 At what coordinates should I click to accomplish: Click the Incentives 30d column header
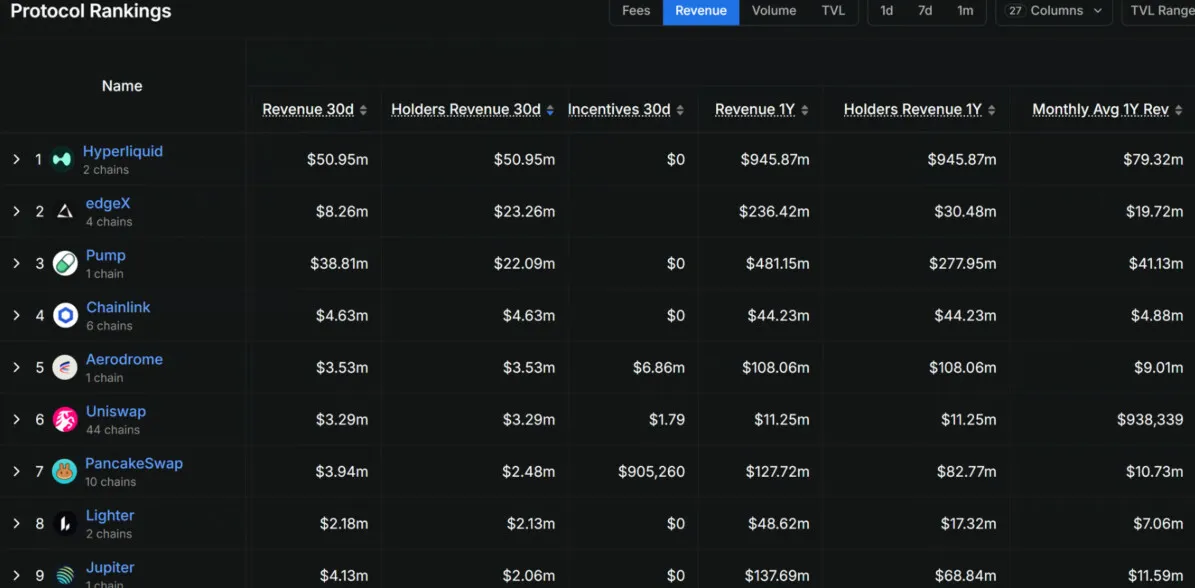tap(619, 110)
